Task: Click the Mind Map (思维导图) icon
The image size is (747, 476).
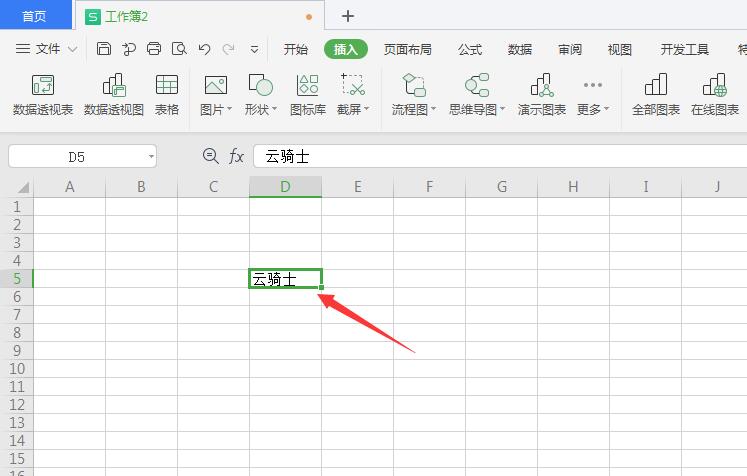Action: pyautogui.click(x=477, y=85)
